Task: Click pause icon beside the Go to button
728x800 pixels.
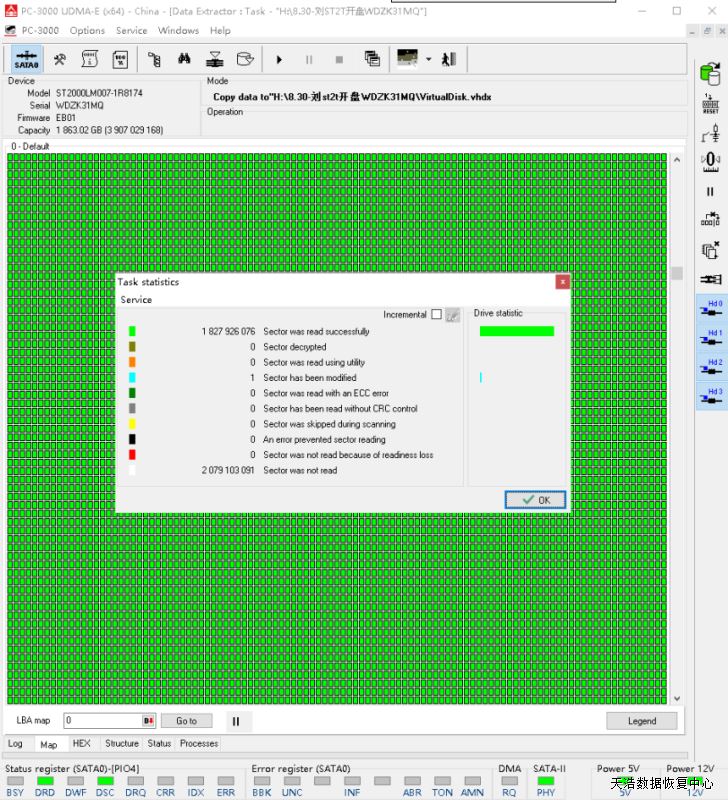Action: pos(236,721)
